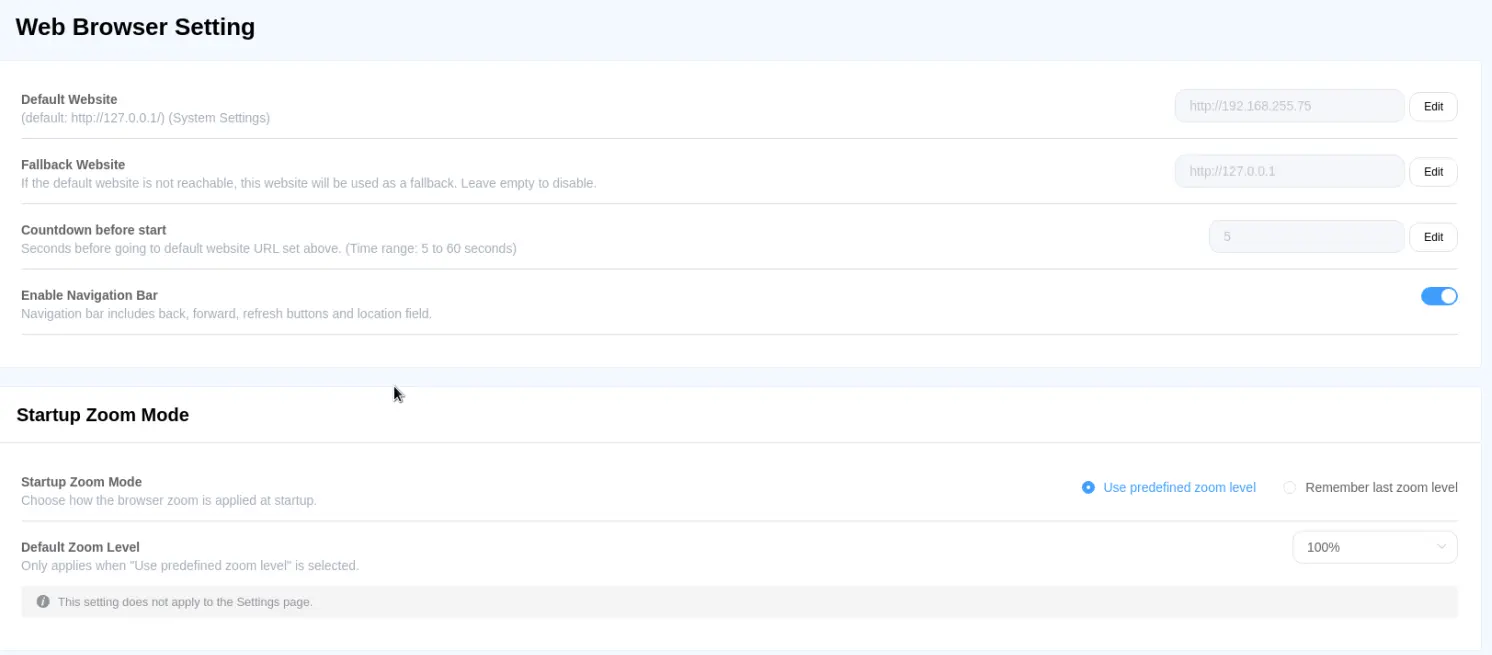Click the Web Browser Setting heading
Screen dimensions: 1492x655
point(135,27)
